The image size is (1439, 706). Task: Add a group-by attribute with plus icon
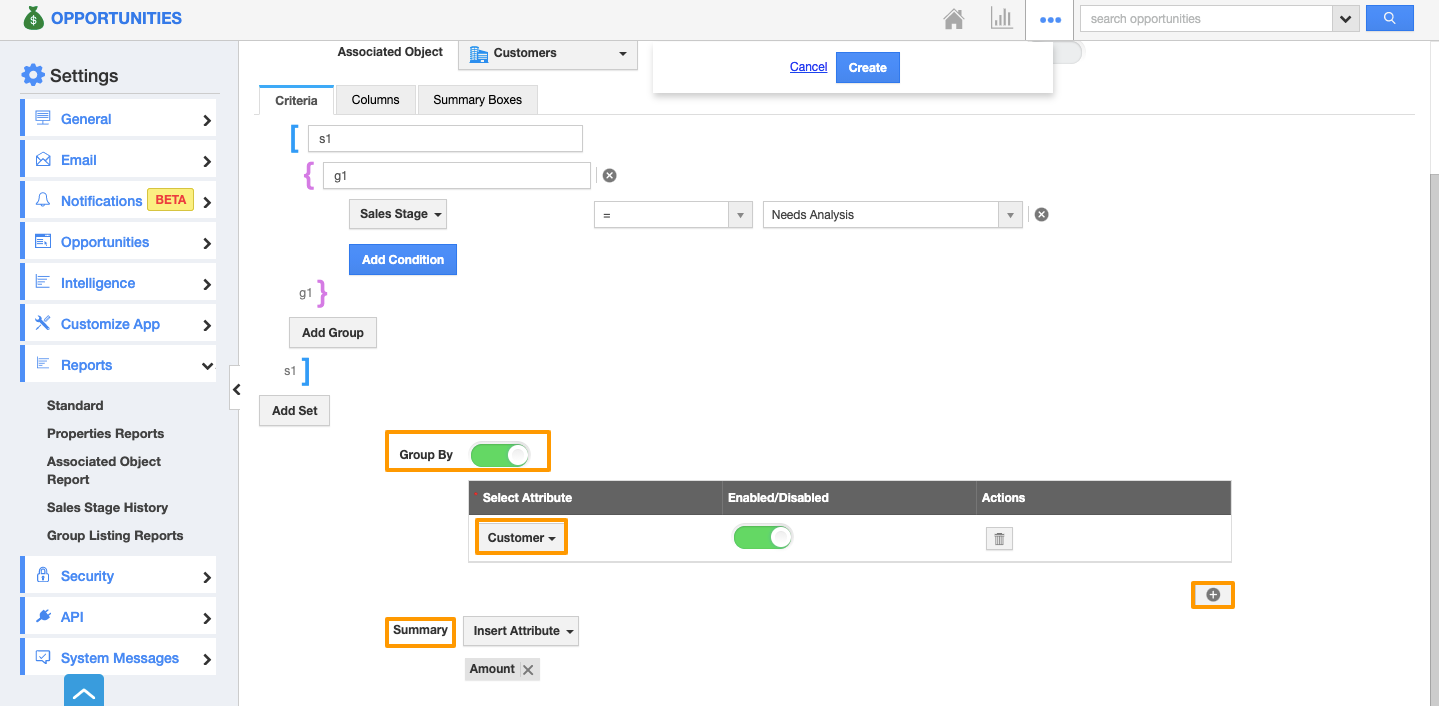[1213, 595]
